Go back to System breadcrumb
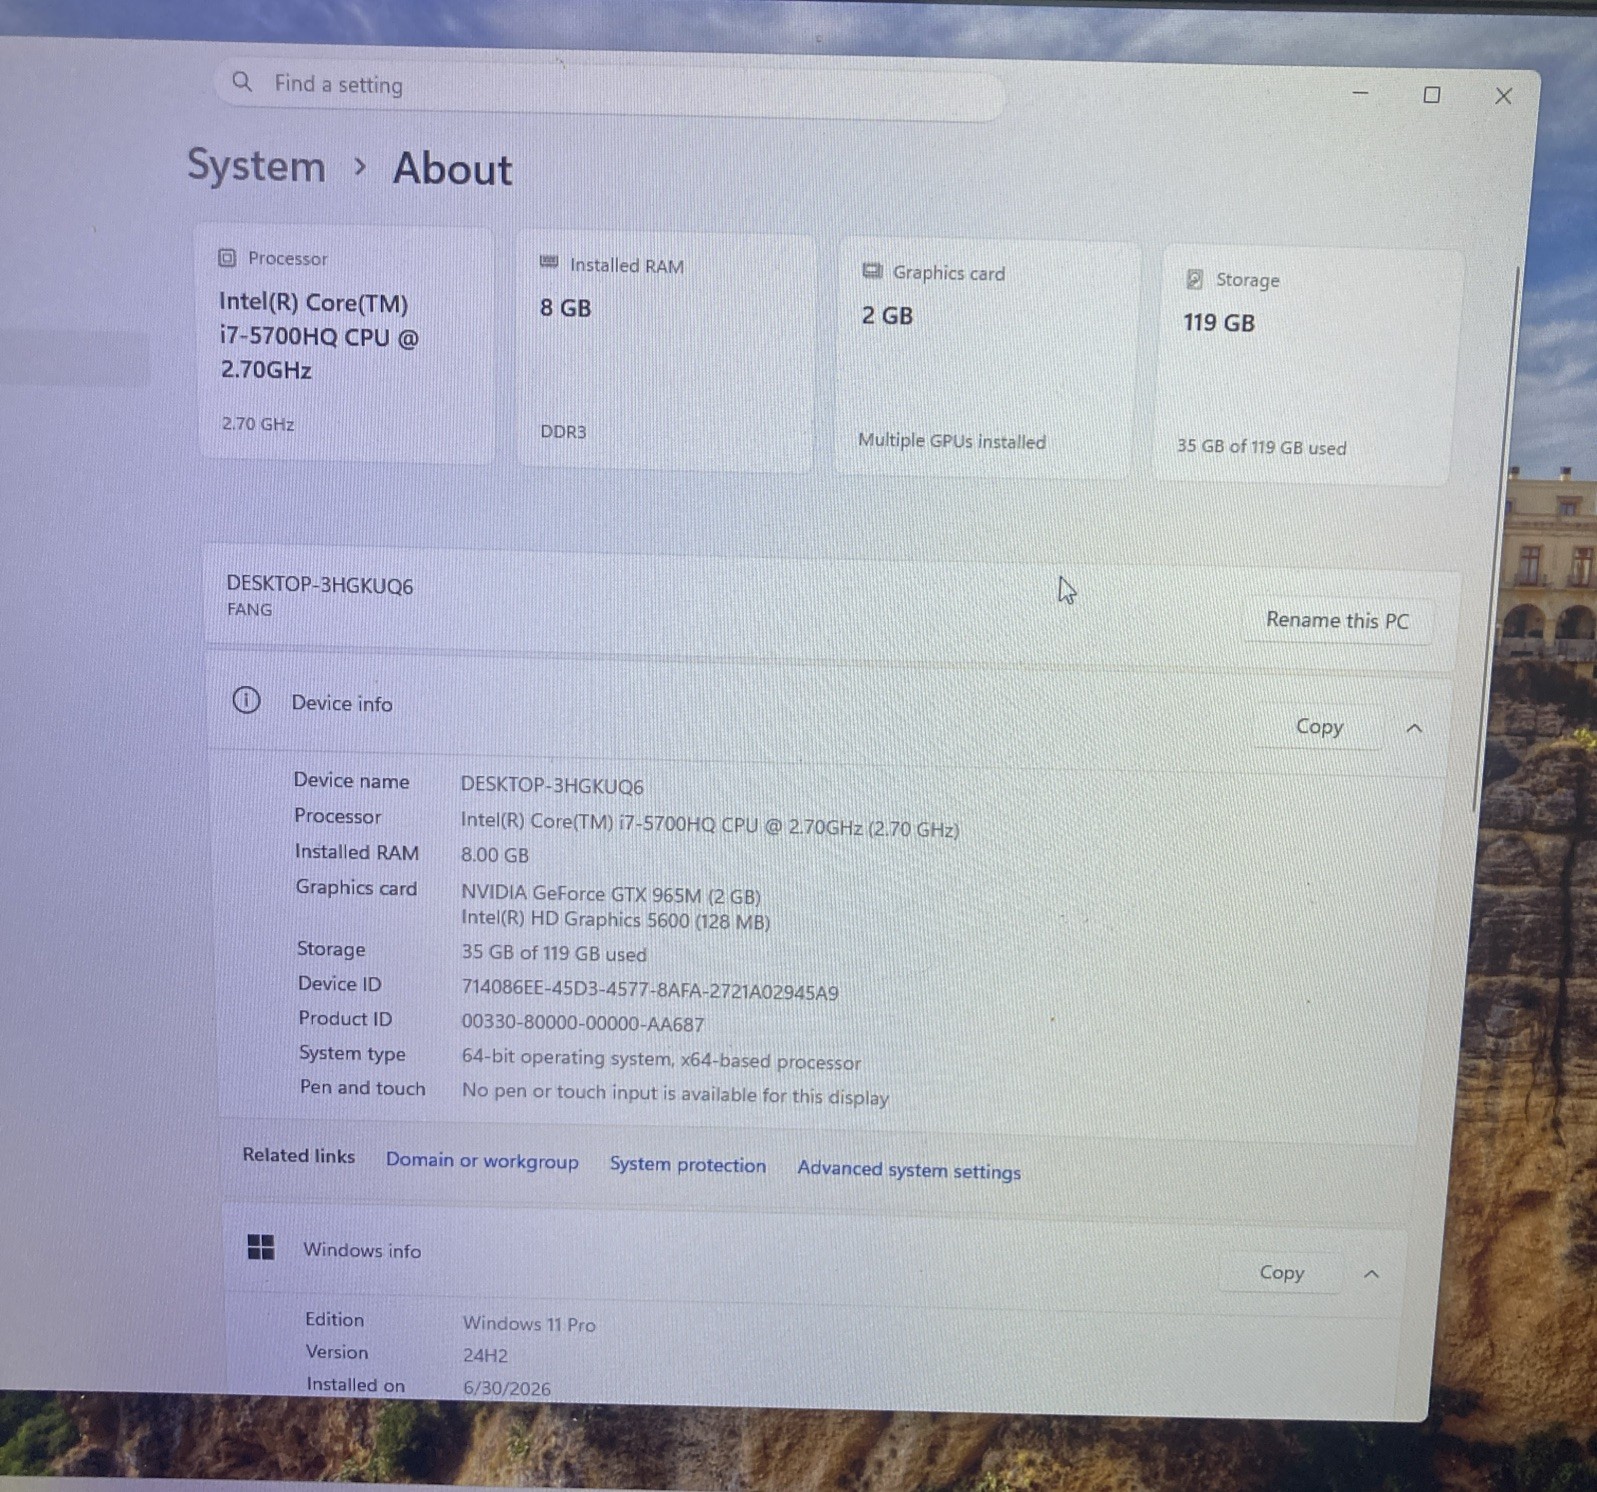This screenshot has width=1597, height=1492. [256, 166]
